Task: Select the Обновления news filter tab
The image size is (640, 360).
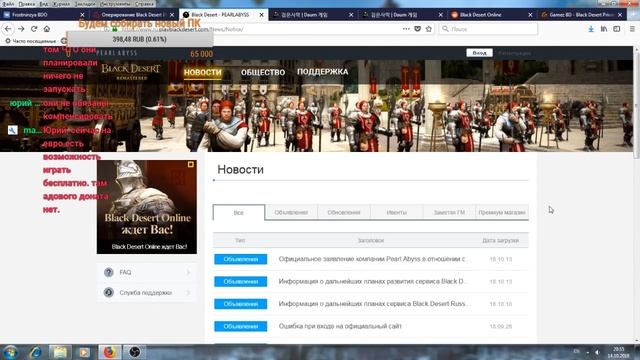Action: click(344, 213)
